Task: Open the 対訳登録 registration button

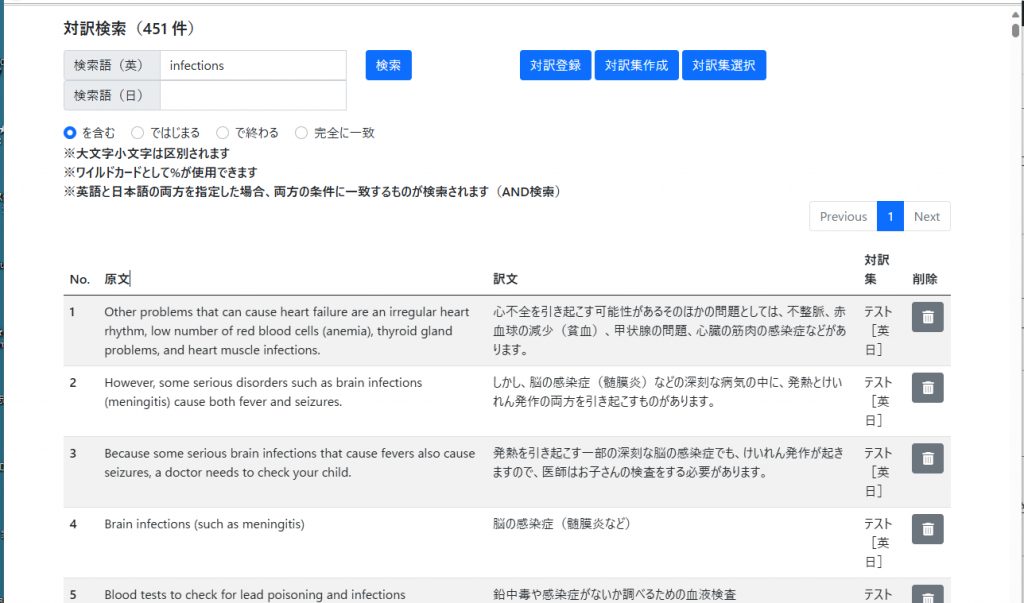Action: pyautogui.click(x=555, y=65)
